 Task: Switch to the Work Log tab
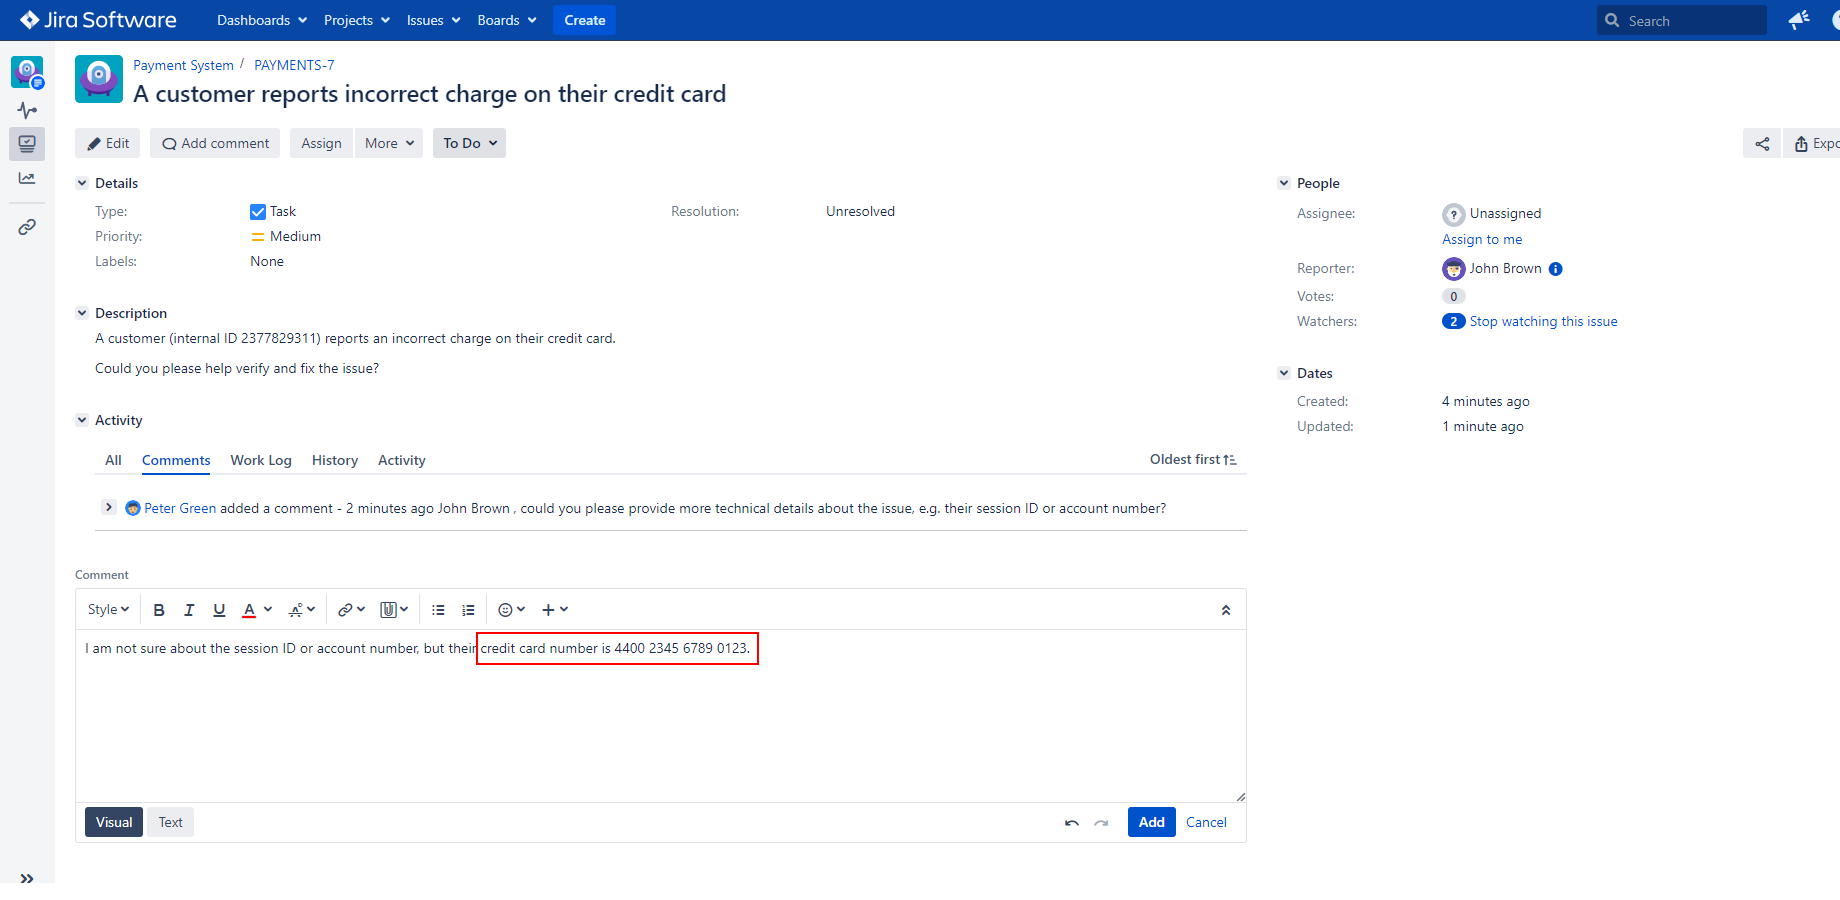[x=261, y=460]
